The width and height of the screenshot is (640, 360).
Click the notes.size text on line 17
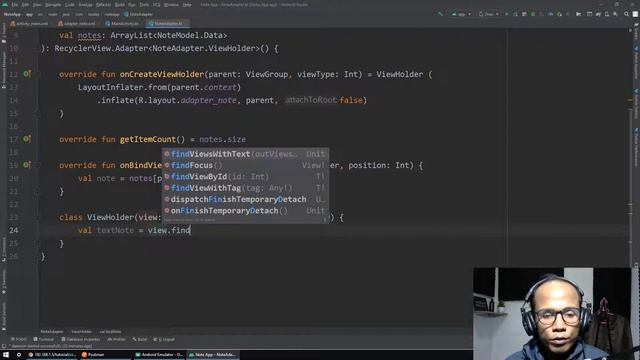pyautogui.click(x=222, y=139)
